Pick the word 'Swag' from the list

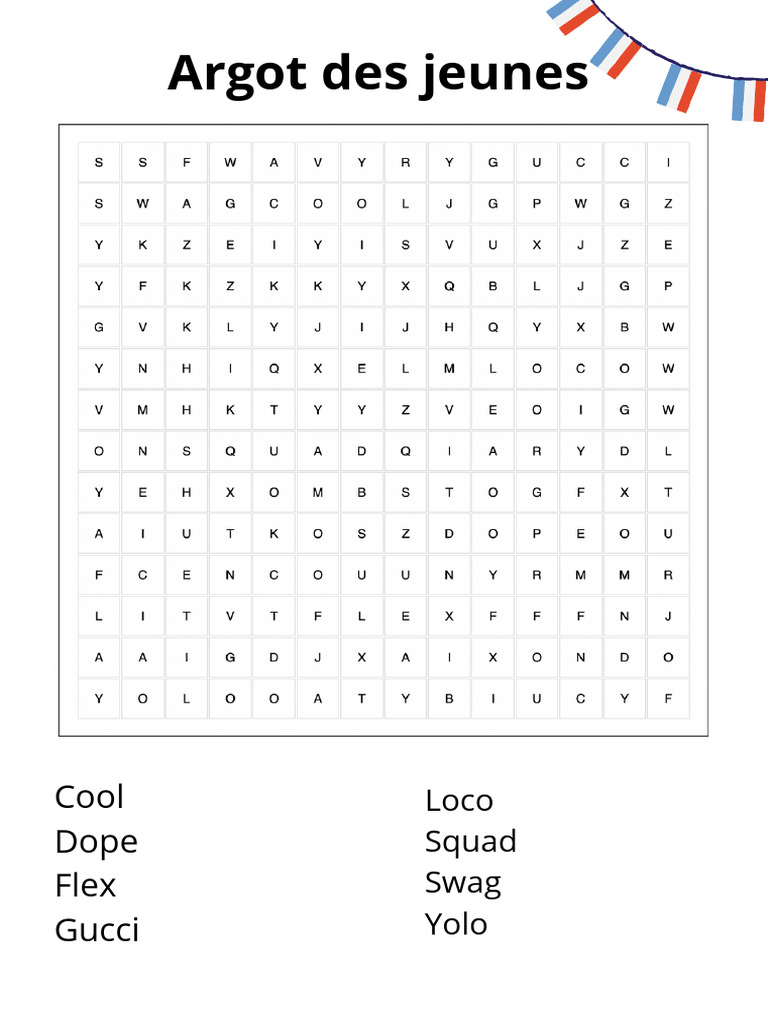pyautogui.click(x=463, y=882)
